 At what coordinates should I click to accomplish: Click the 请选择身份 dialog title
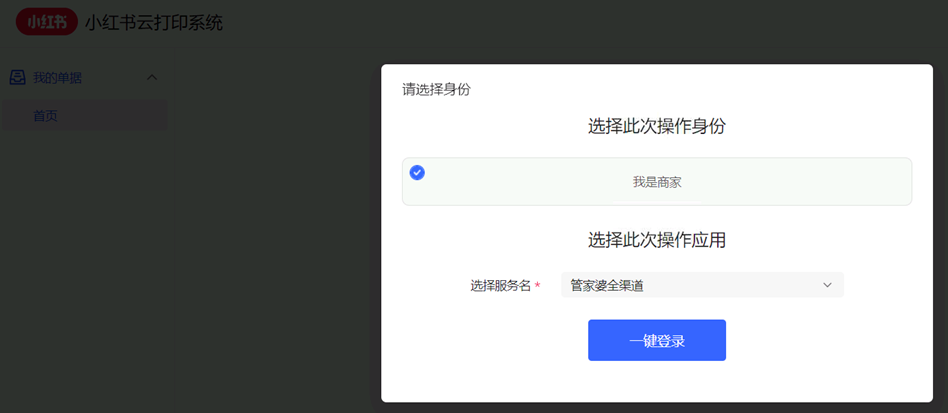click(x=436, y=90)
